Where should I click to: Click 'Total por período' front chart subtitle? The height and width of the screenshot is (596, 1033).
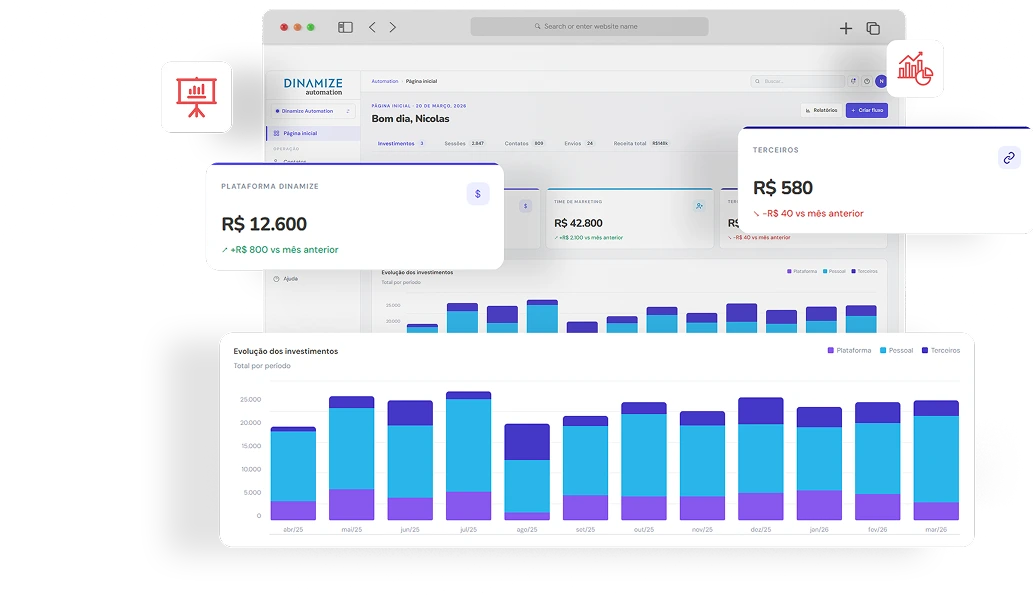(262, 366)
